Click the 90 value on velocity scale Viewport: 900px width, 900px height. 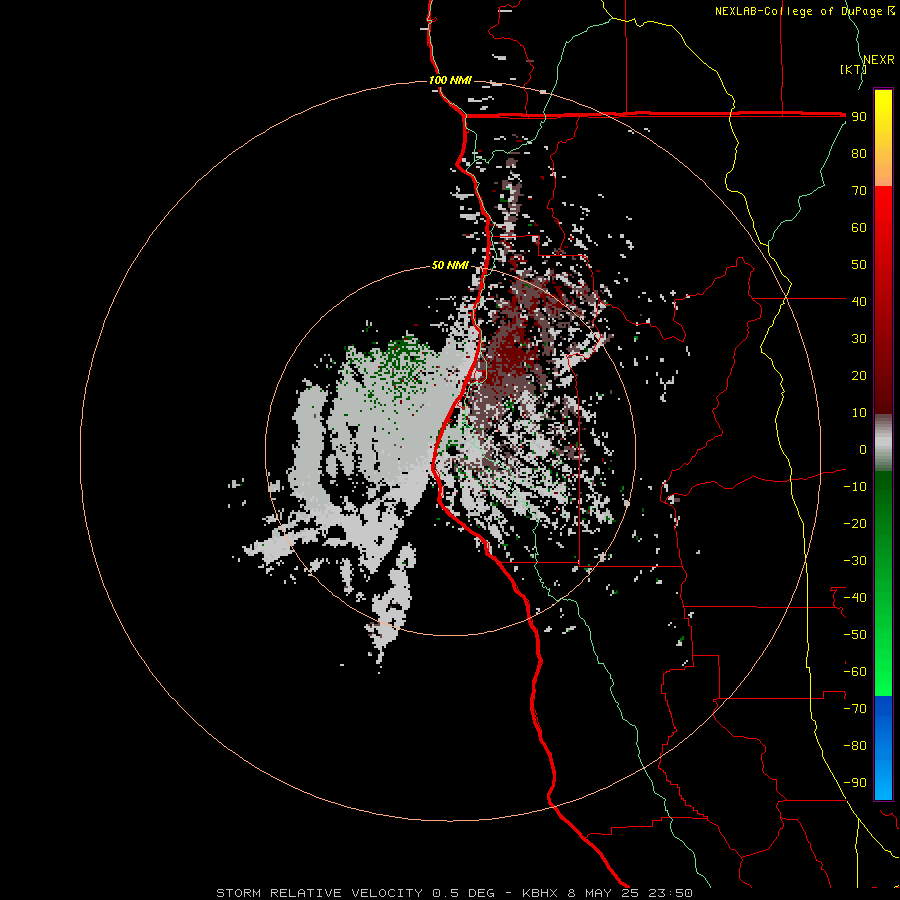click(x=859, y=117)
